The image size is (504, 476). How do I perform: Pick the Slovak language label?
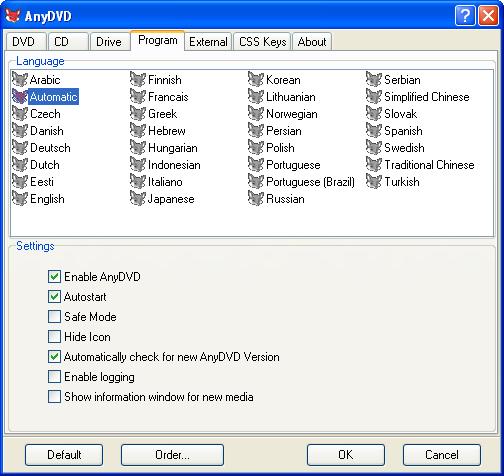400,114
